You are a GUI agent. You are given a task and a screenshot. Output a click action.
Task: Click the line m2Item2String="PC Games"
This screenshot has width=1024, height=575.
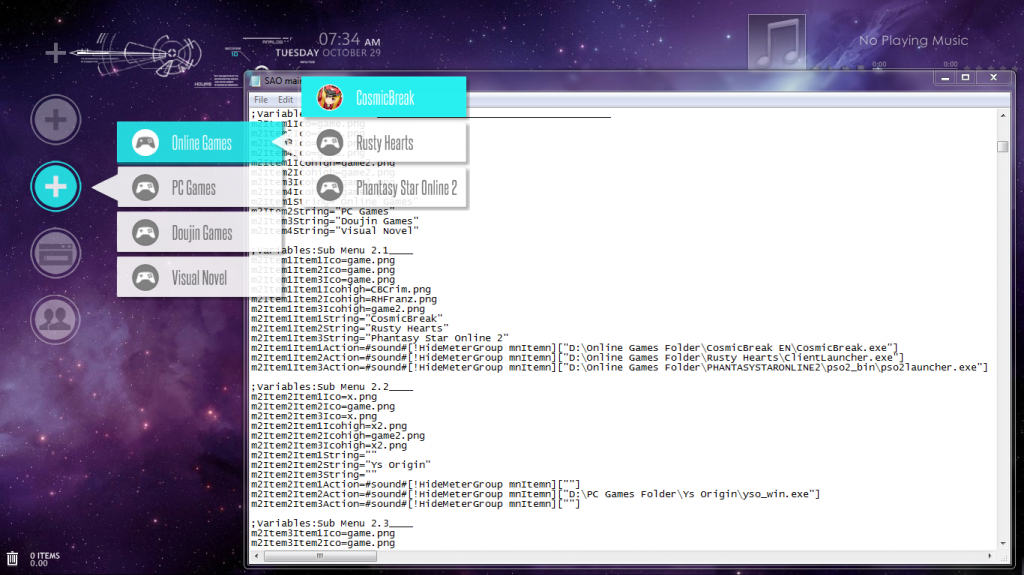(x=323, y=211)
